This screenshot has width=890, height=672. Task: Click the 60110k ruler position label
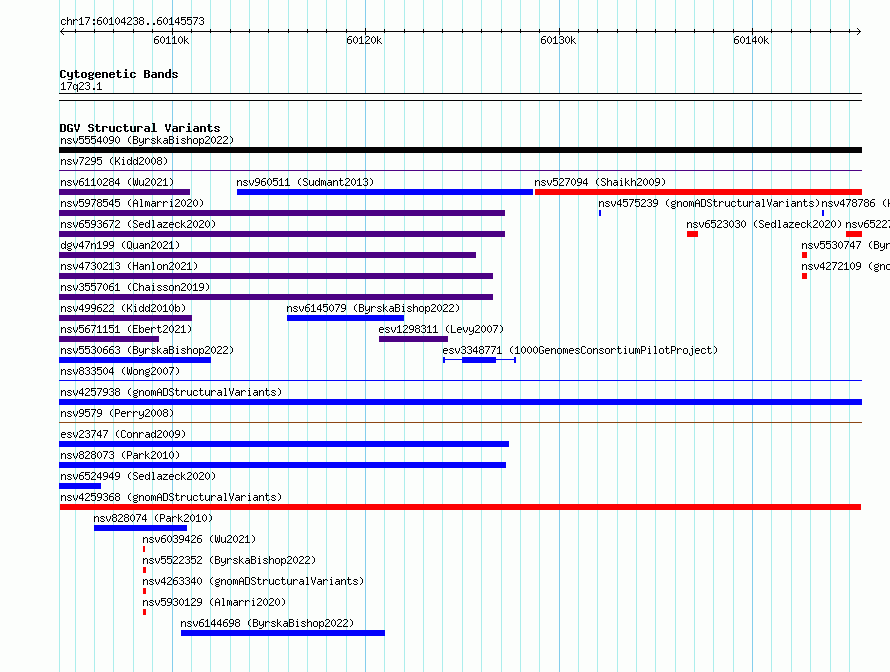(171, 40)
